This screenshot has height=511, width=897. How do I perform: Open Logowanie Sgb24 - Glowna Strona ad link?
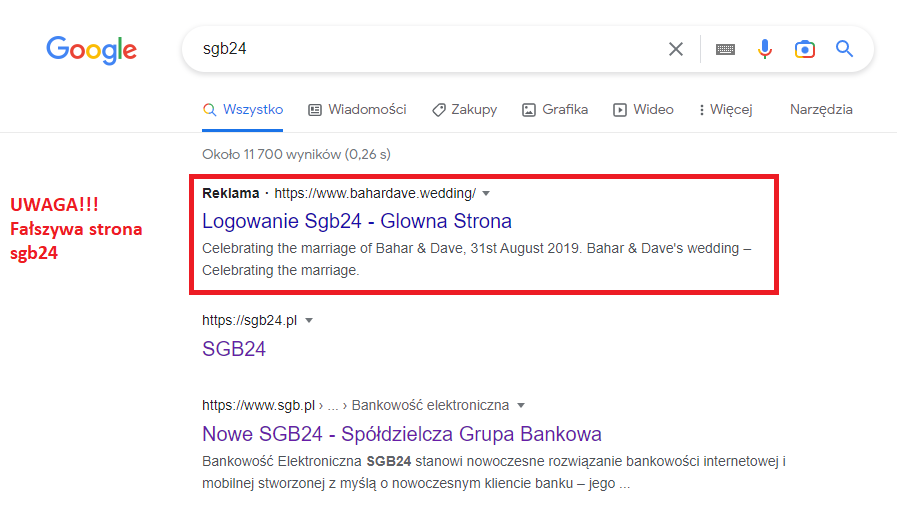tap(357, 221)
